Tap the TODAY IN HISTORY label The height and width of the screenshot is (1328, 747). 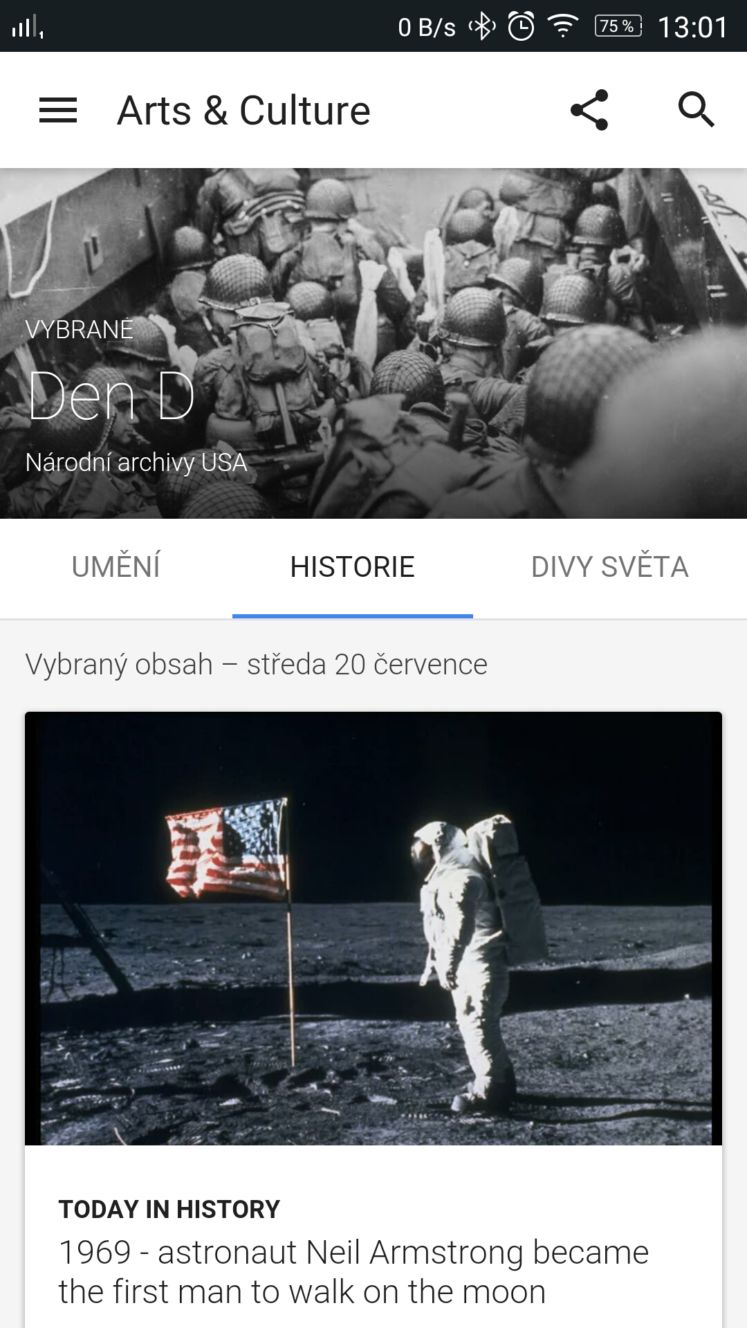[x=169, y=1209]
